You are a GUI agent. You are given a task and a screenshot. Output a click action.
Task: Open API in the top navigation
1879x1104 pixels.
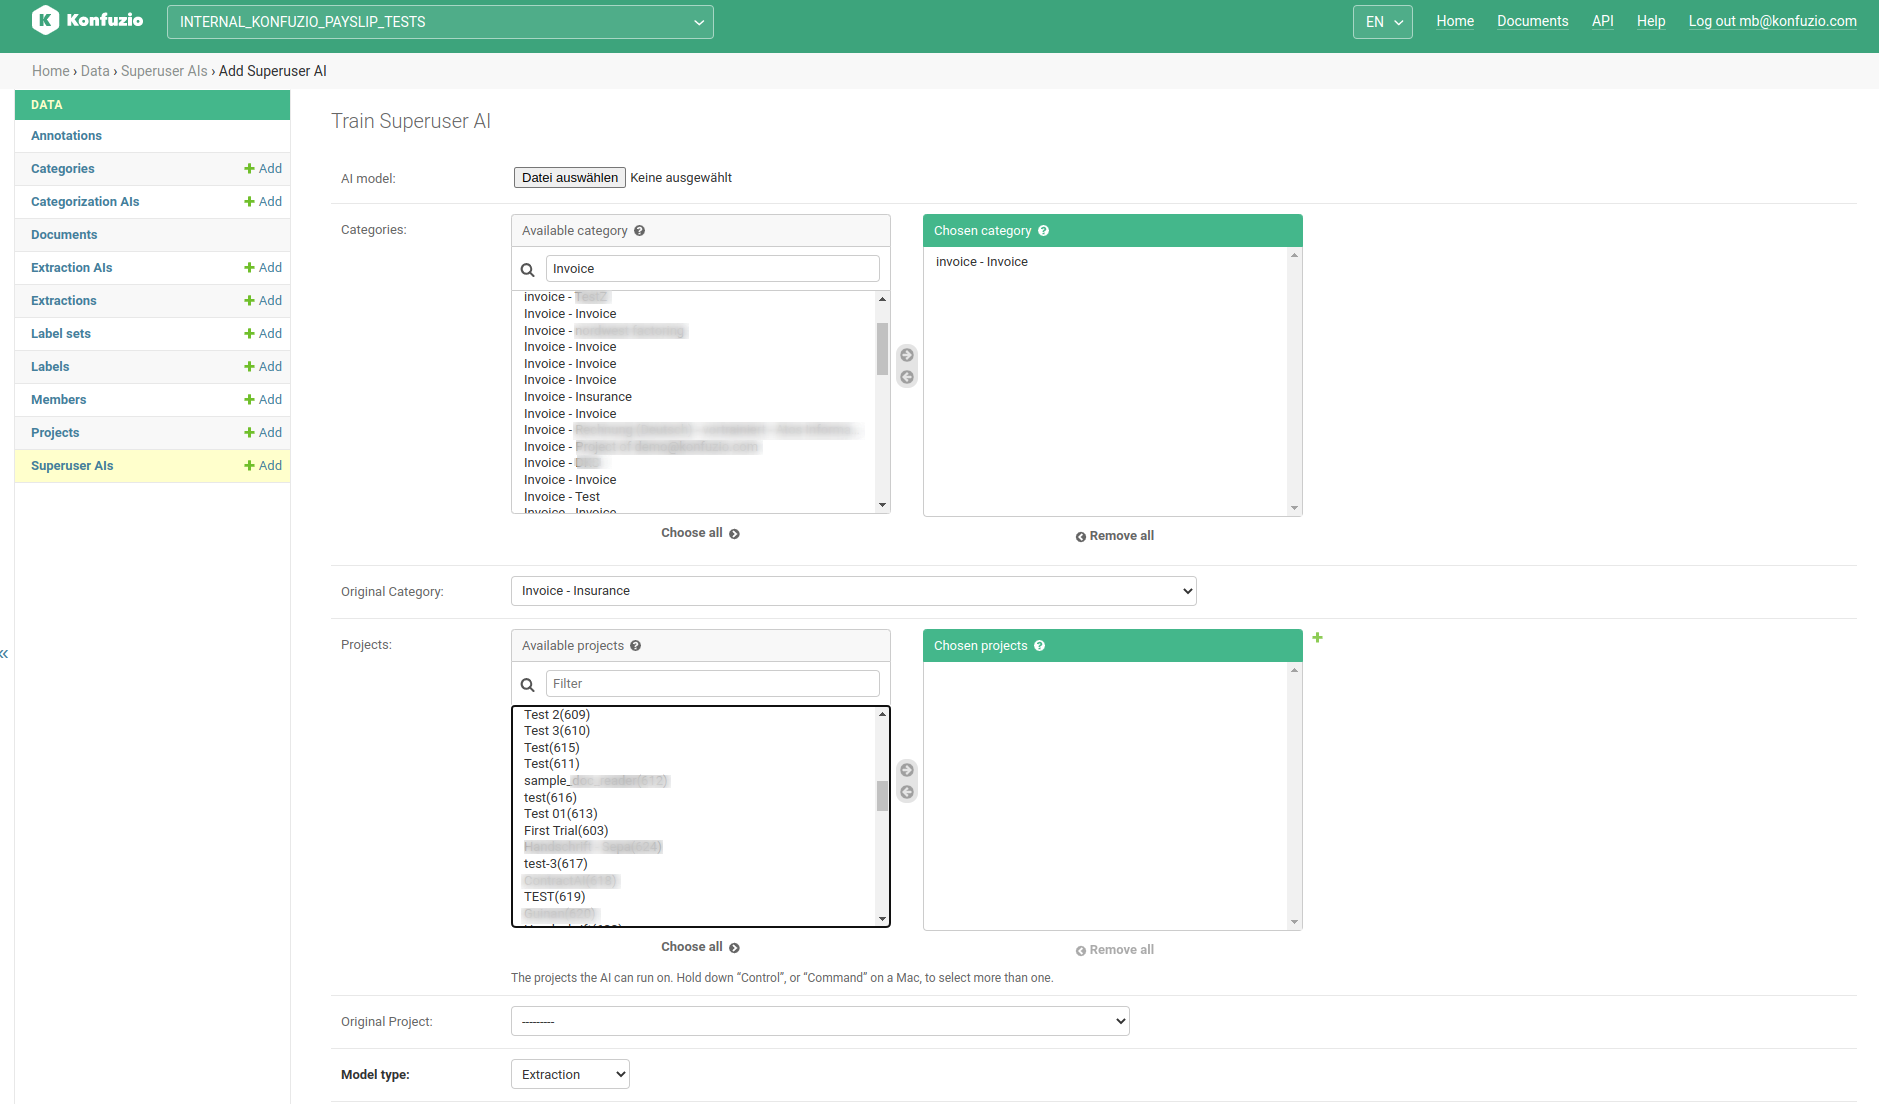coord(1602,21)
